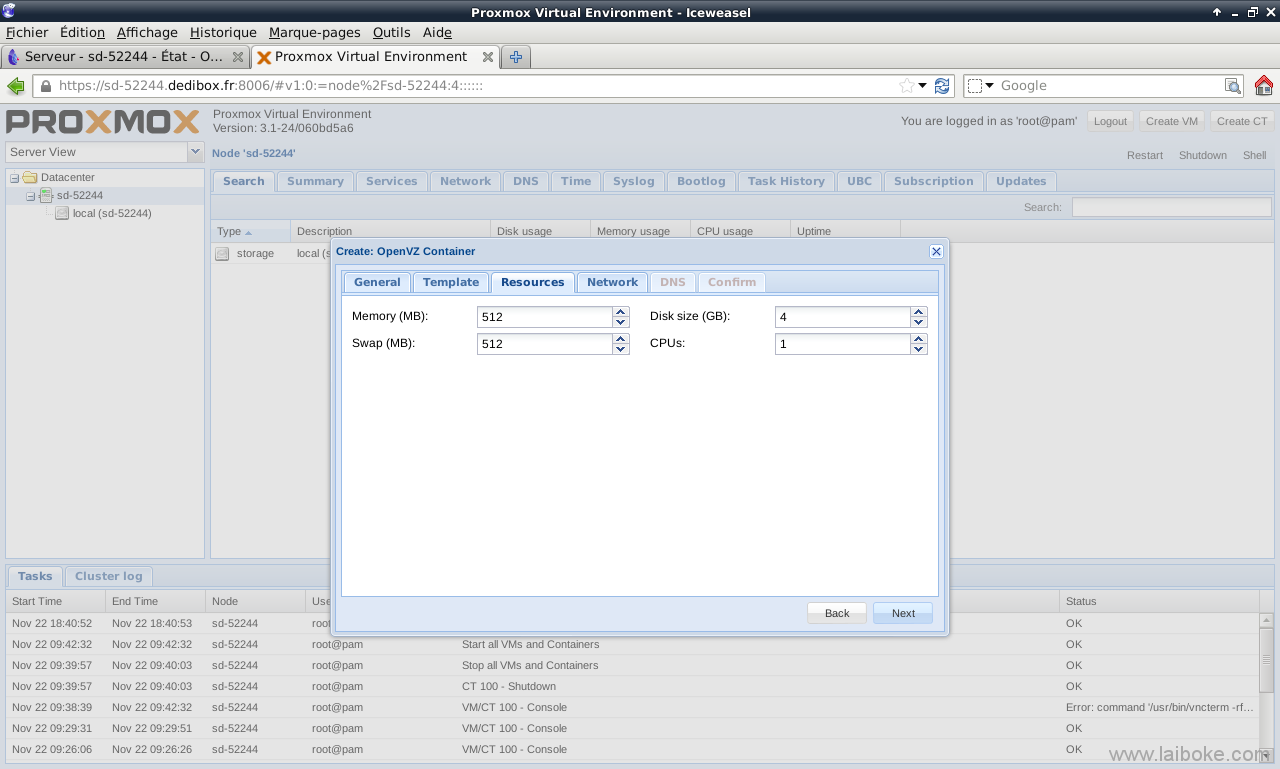Open a new browser tab with plus icon

[x=516, y=57]
